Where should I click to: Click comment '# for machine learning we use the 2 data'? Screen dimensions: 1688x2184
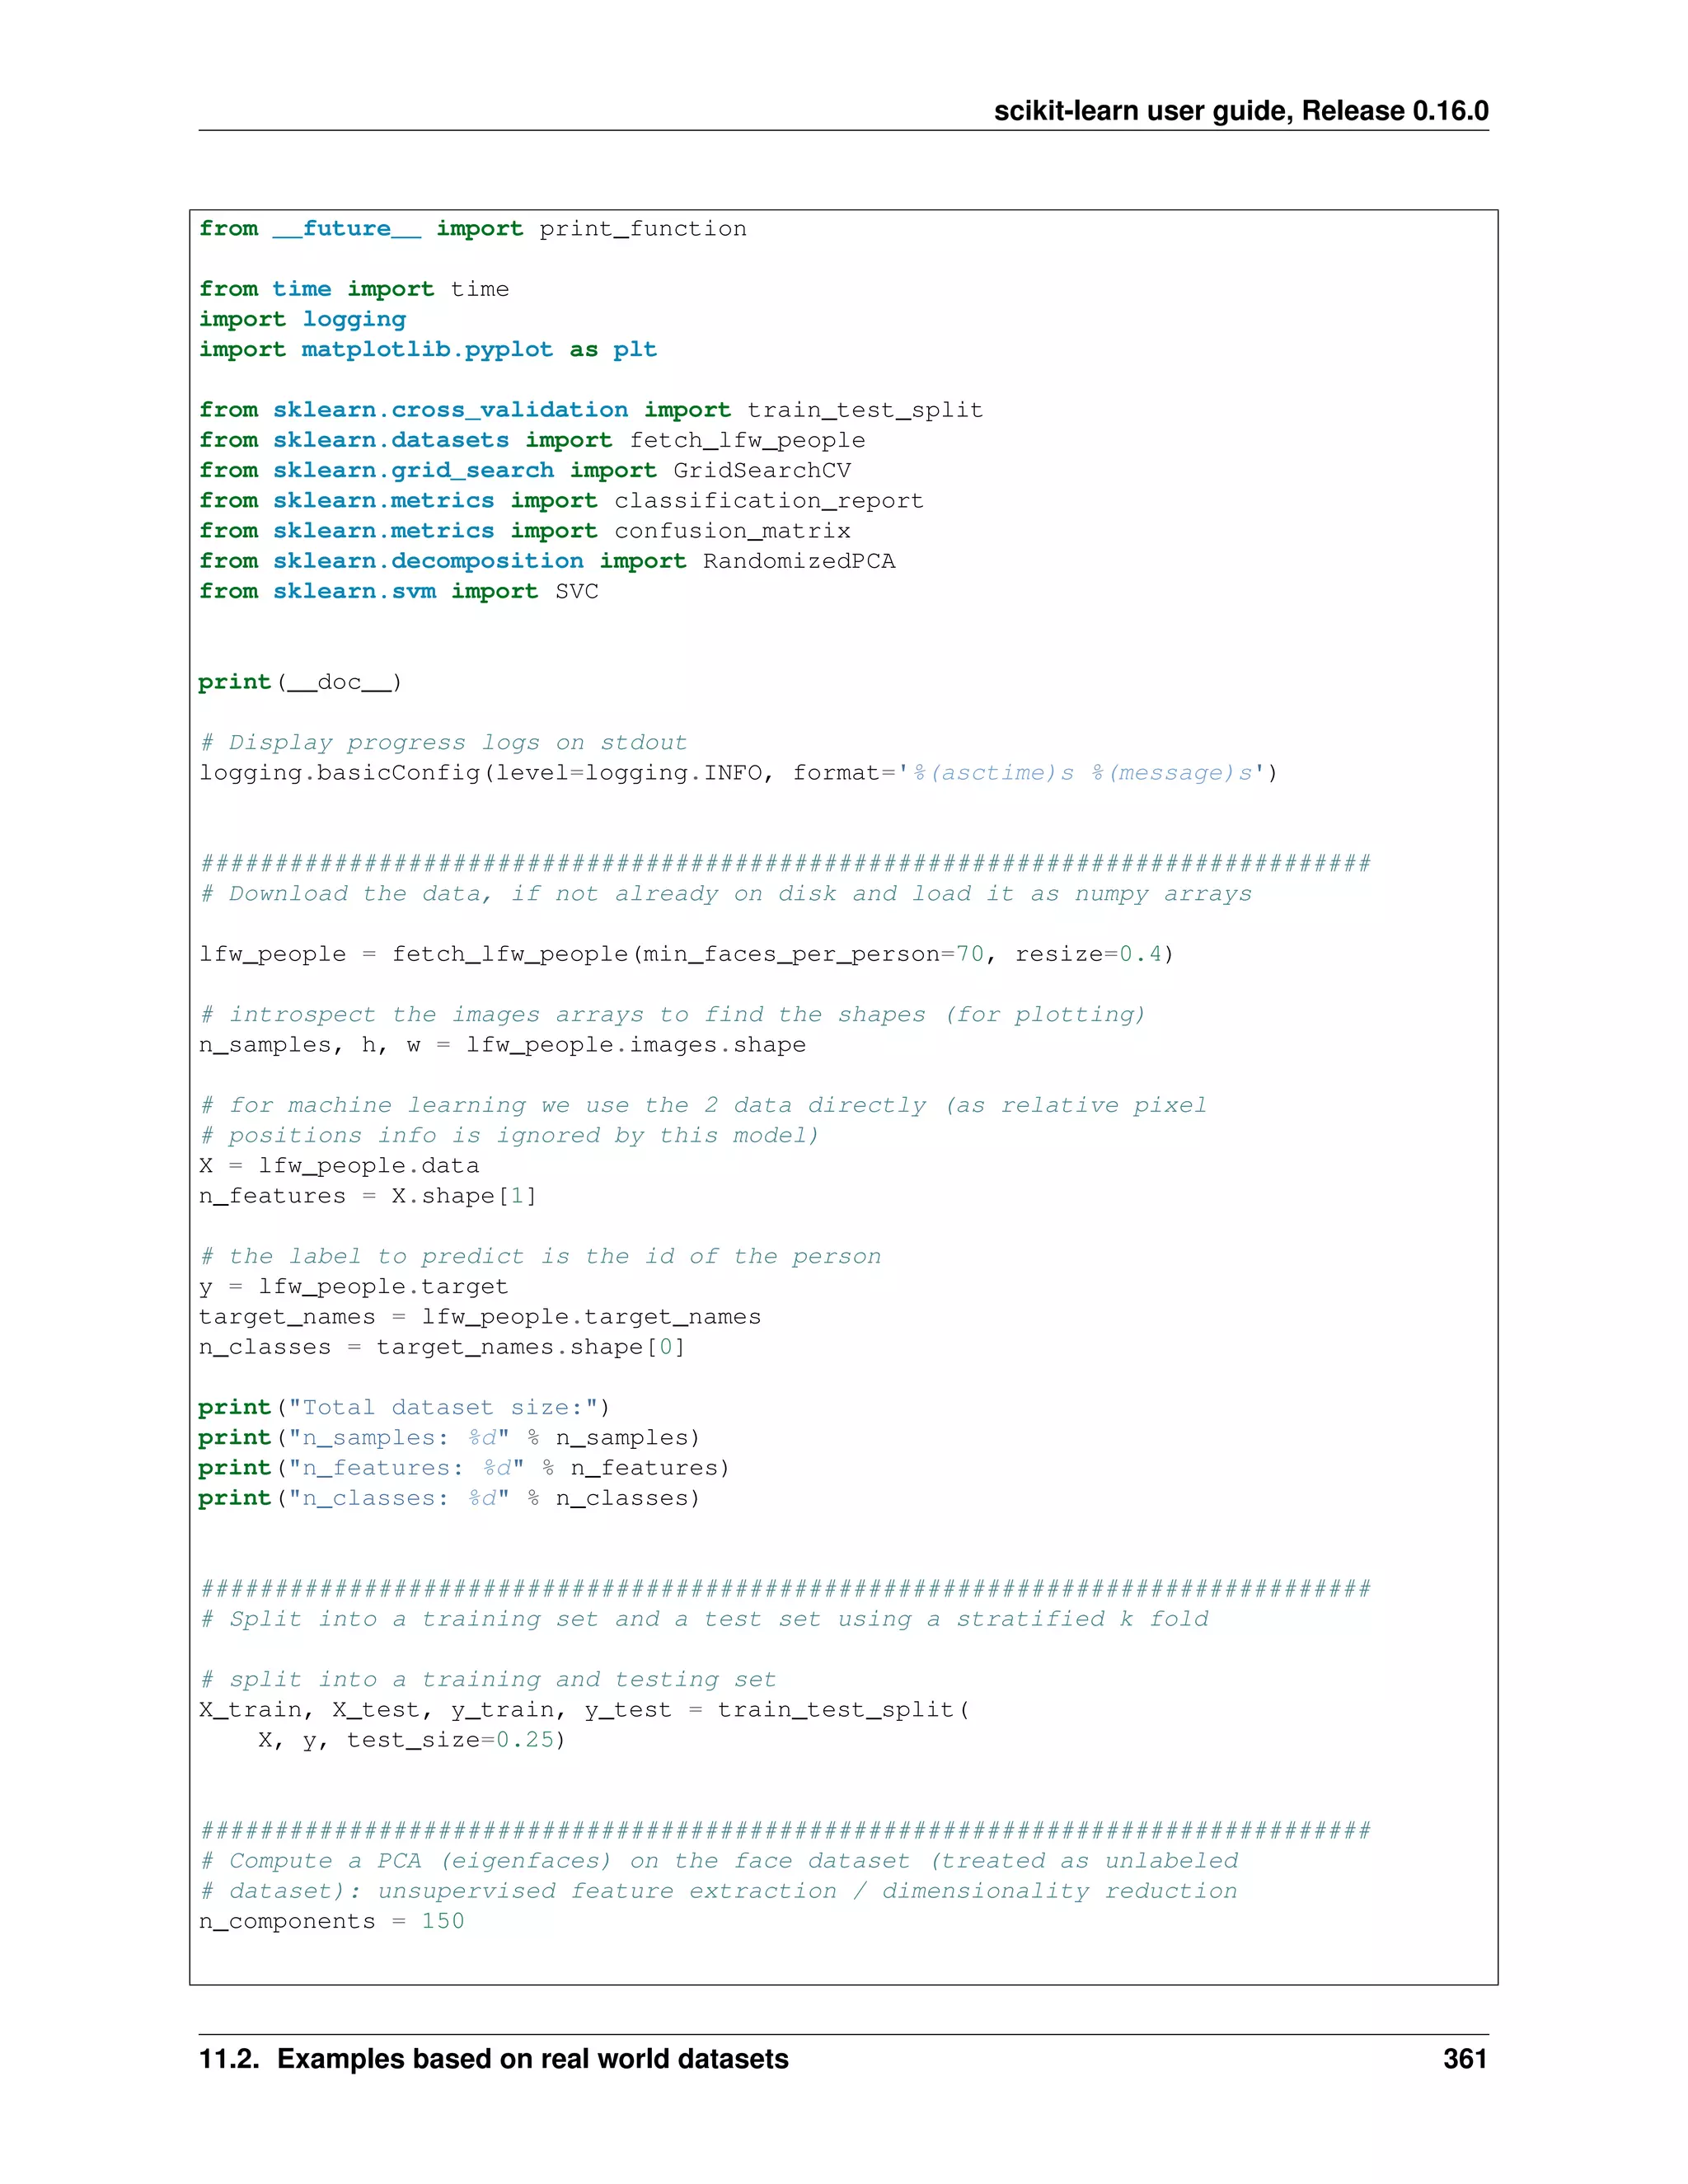click(703, 1105)
